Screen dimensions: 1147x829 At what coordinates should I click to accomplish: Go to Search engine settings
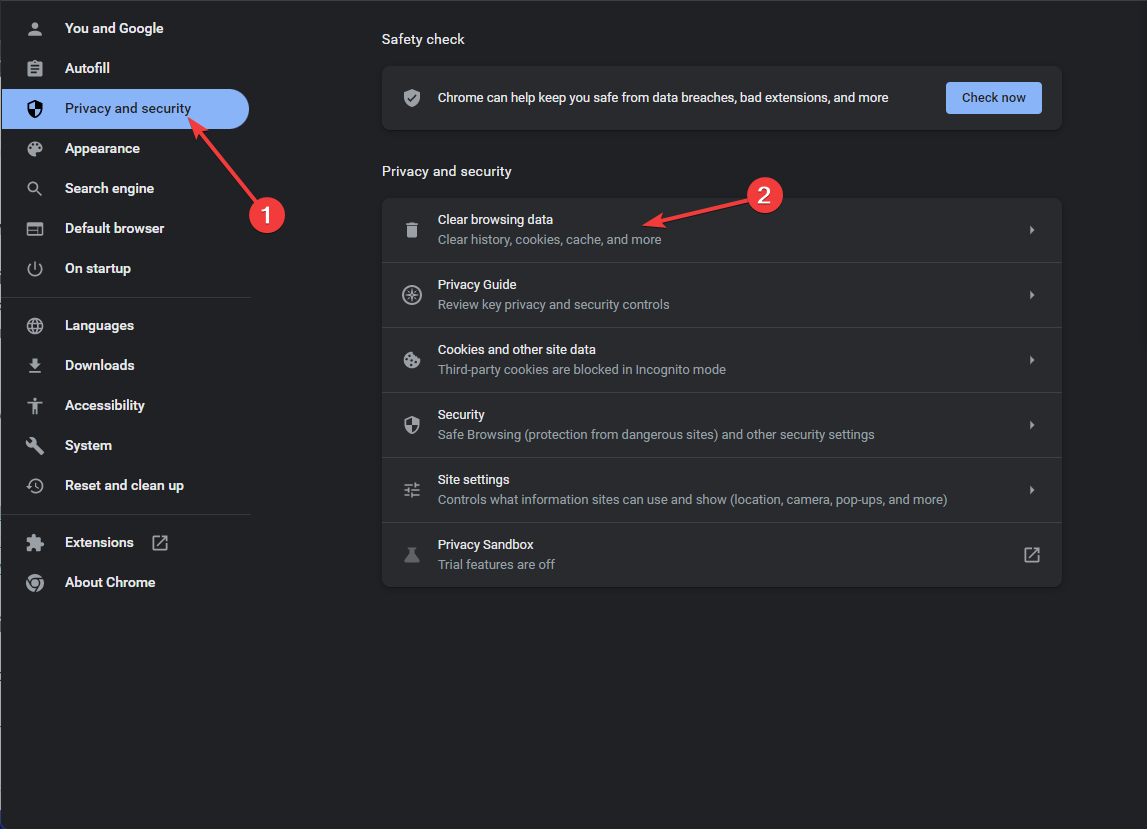pos(109,189)
